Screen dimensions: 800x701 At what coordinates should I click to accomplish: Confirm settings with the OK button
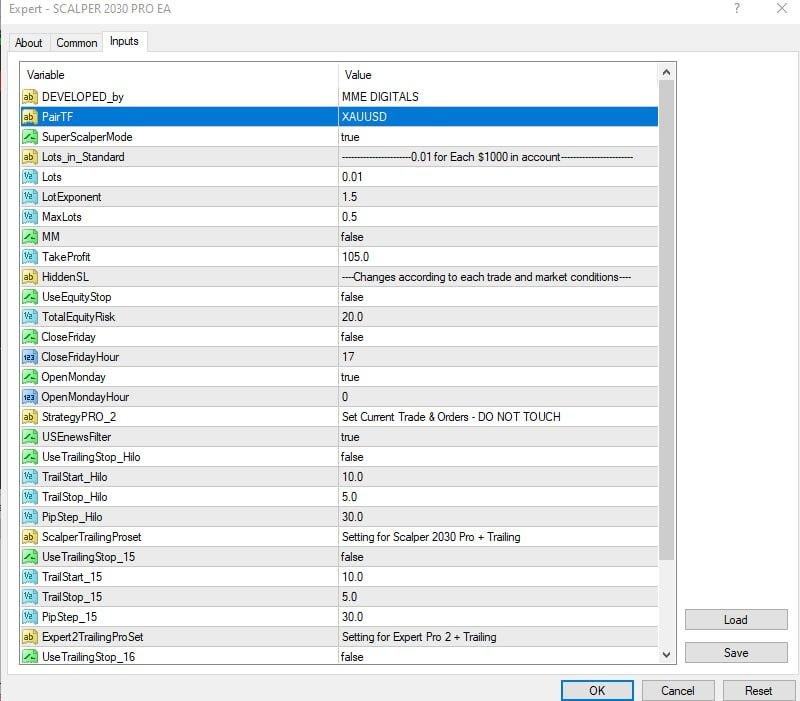[596, 690]
